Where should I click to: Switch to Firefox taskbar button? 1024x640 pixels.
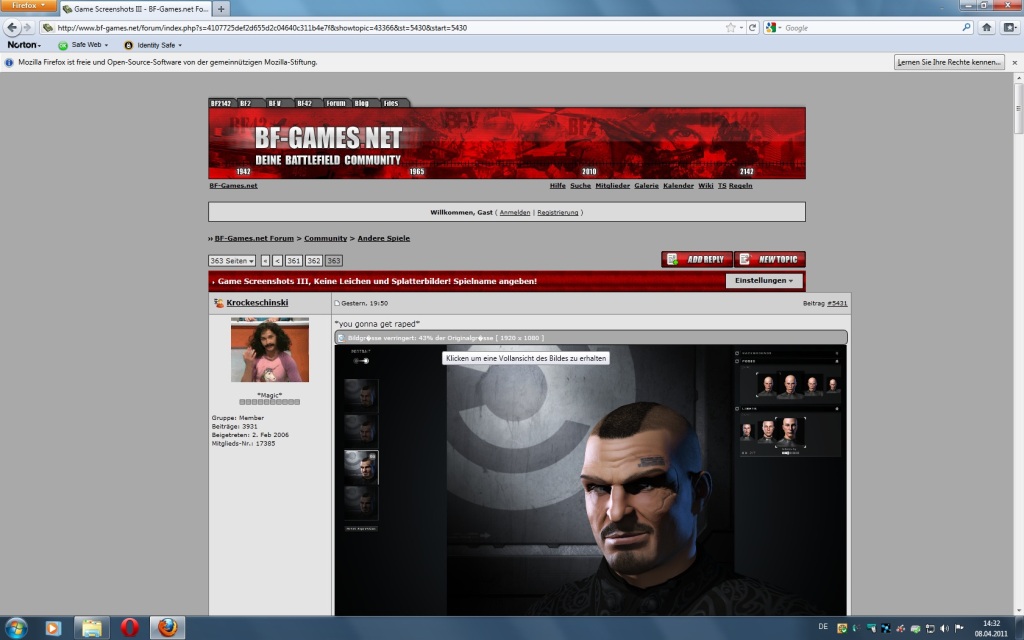(x=168, y=628)
